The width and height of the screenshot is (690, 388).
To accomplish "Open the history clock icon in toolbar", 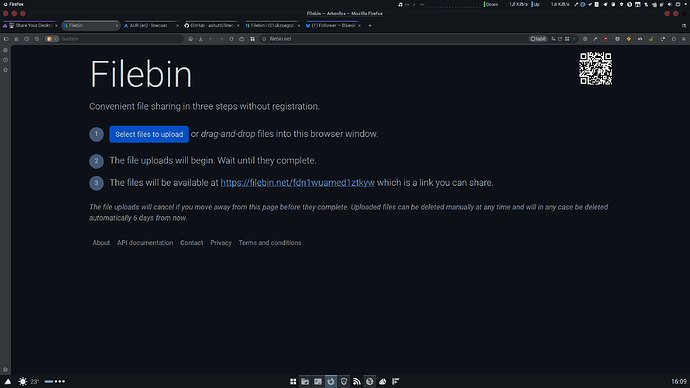I will click(x=26, y=39).
